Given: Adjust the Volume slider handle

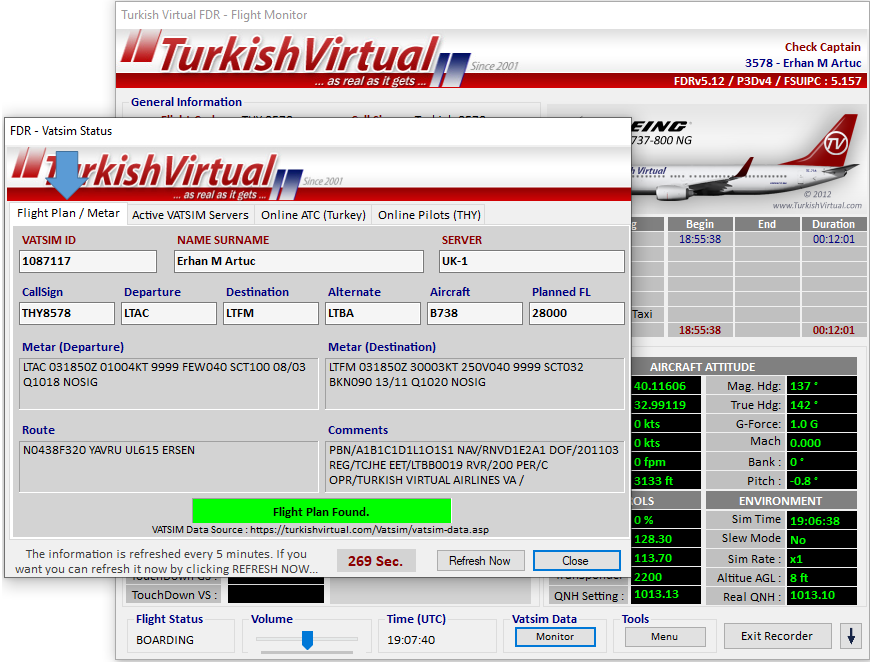Looking at the screenshot, I should pyautogui.click(x=307, y=640).
